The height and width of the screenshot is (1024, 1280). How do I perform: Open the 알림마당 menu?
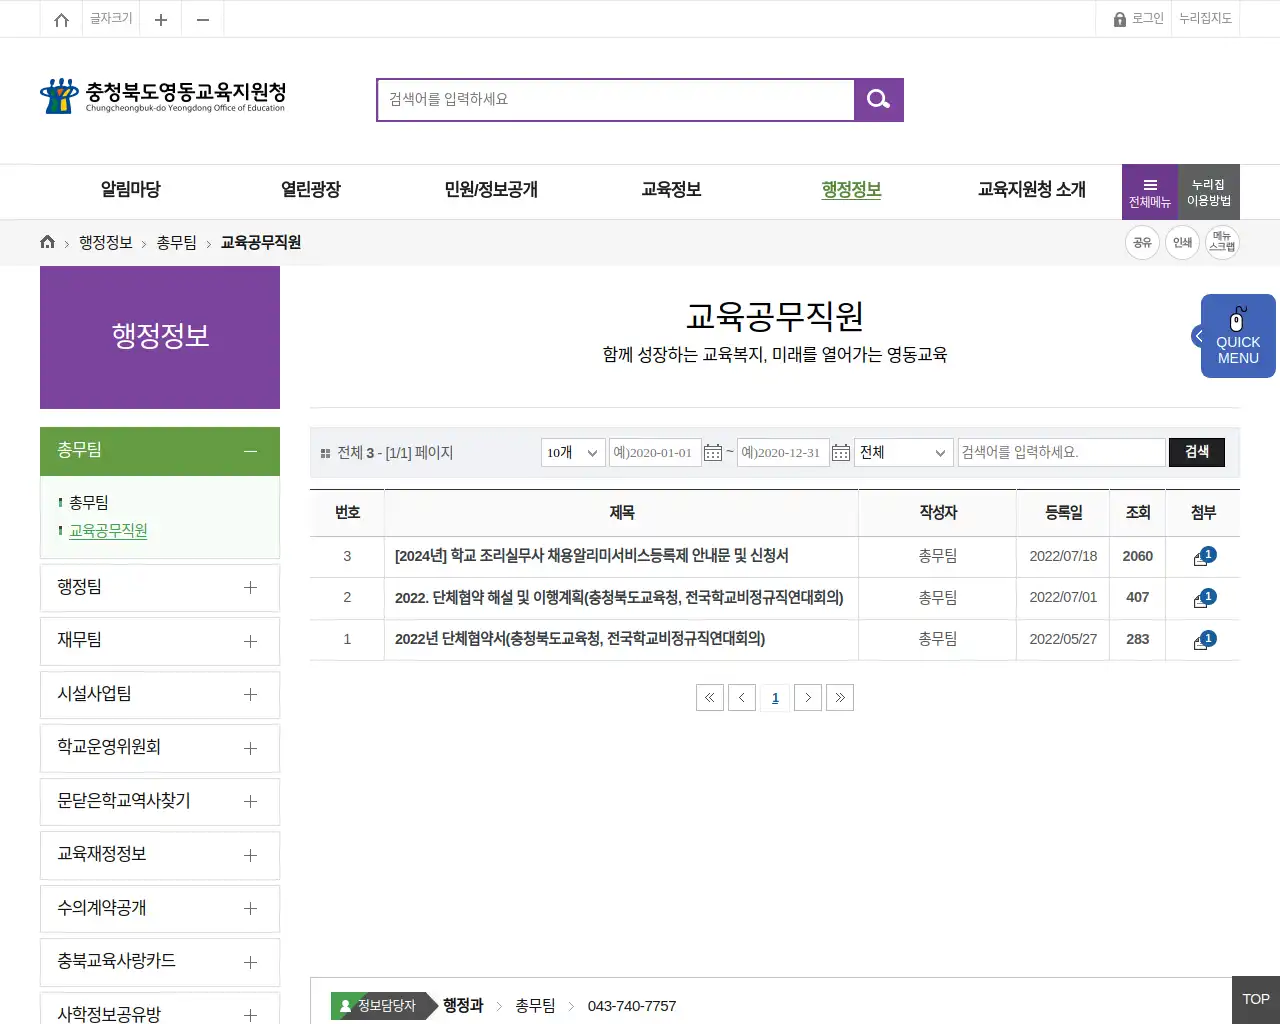tap(131, 190)
